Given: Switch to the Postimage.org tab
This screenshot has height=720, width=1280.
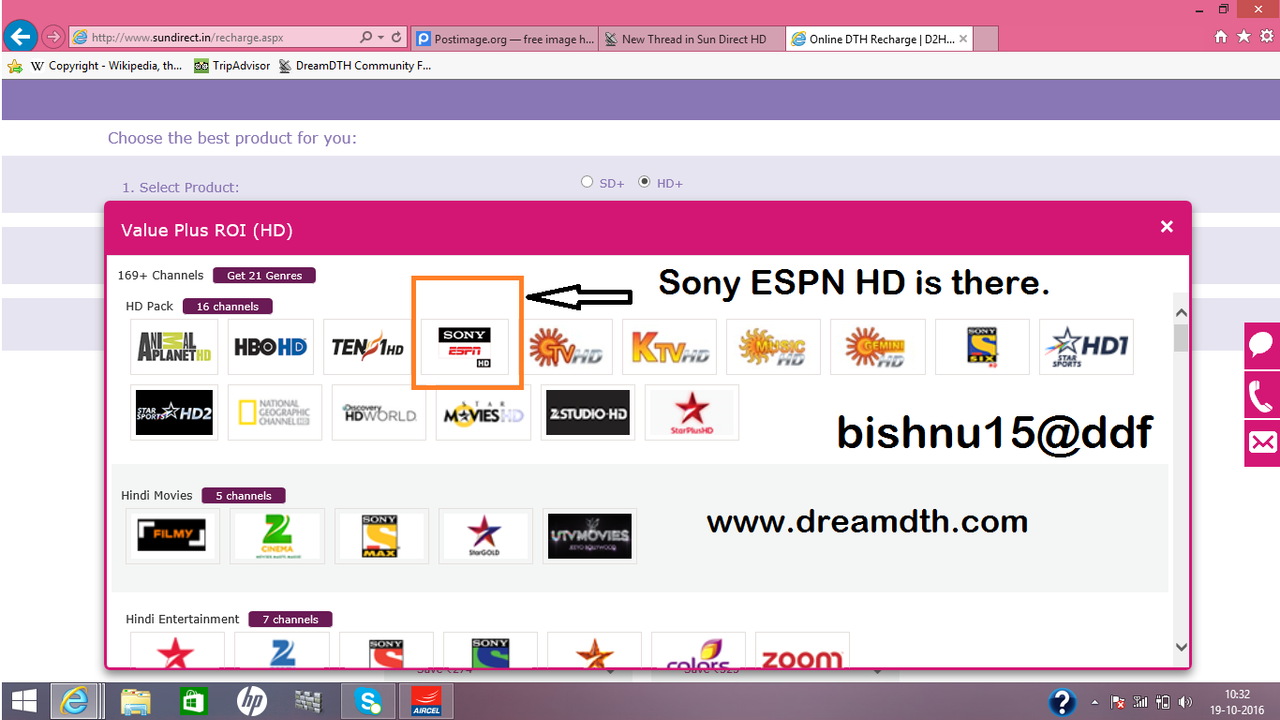Looking at the screenshot, I should [504, 39].
